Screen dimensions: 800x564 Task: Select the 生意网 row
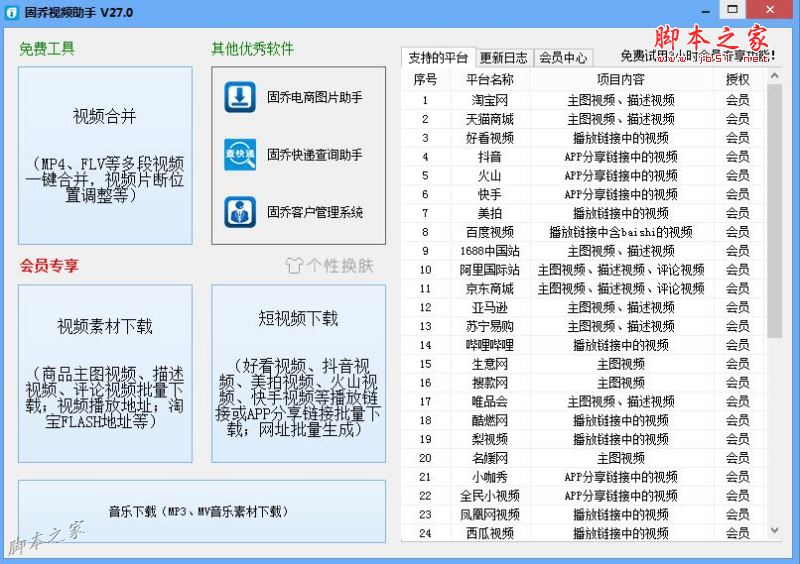pos(583,364)
